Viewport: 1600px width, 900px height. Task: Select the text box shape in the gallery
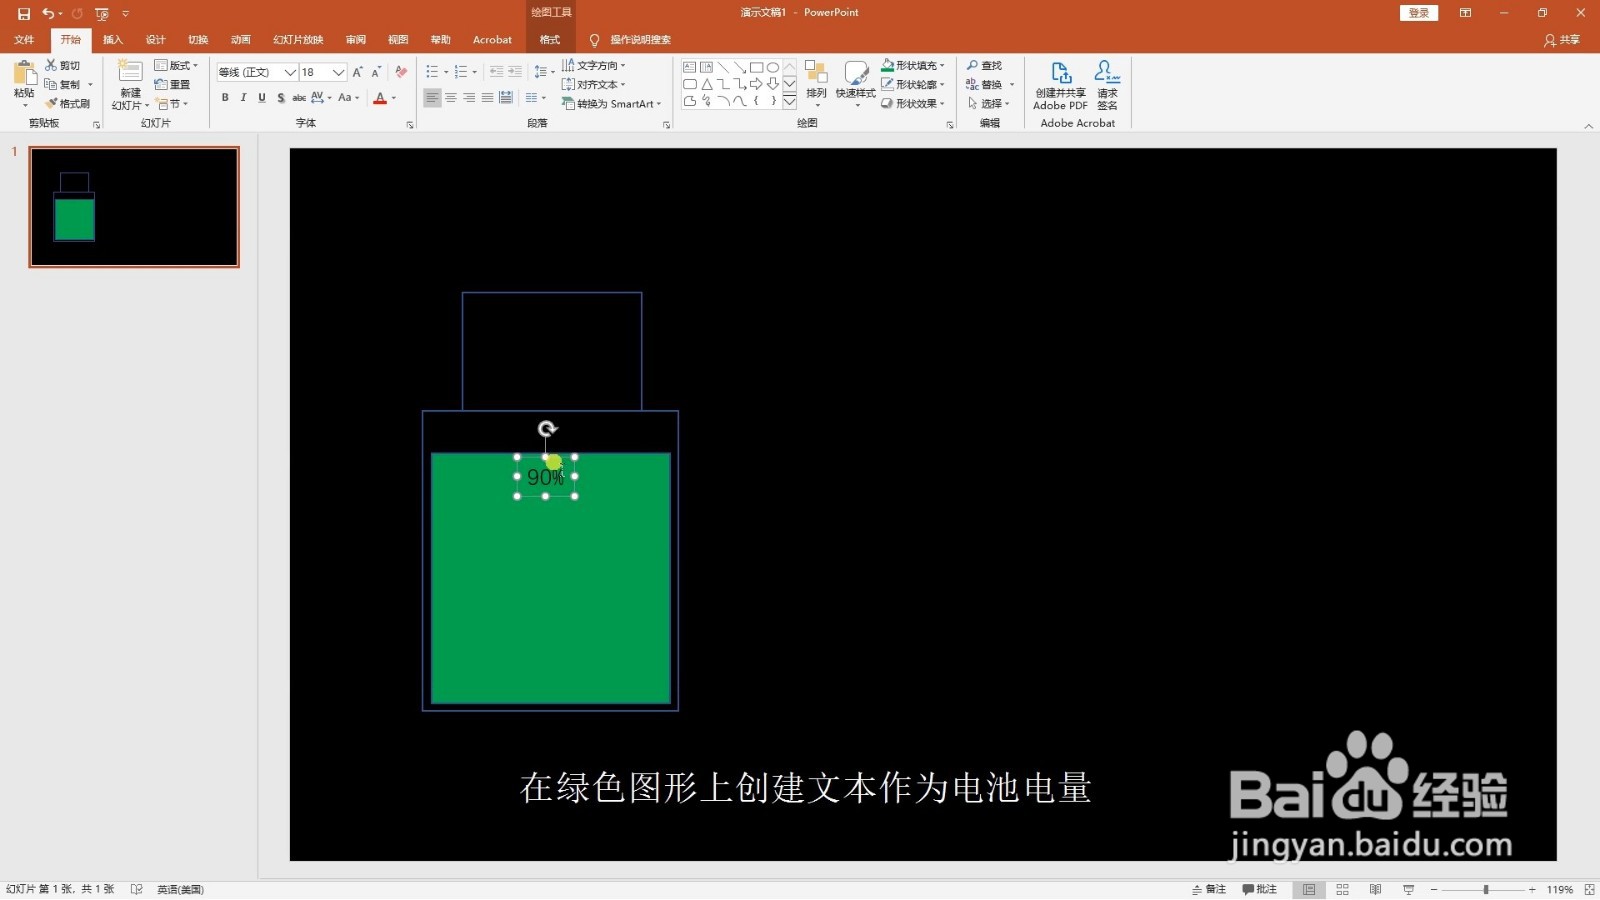pyautogui.click(x=690, y=67)
